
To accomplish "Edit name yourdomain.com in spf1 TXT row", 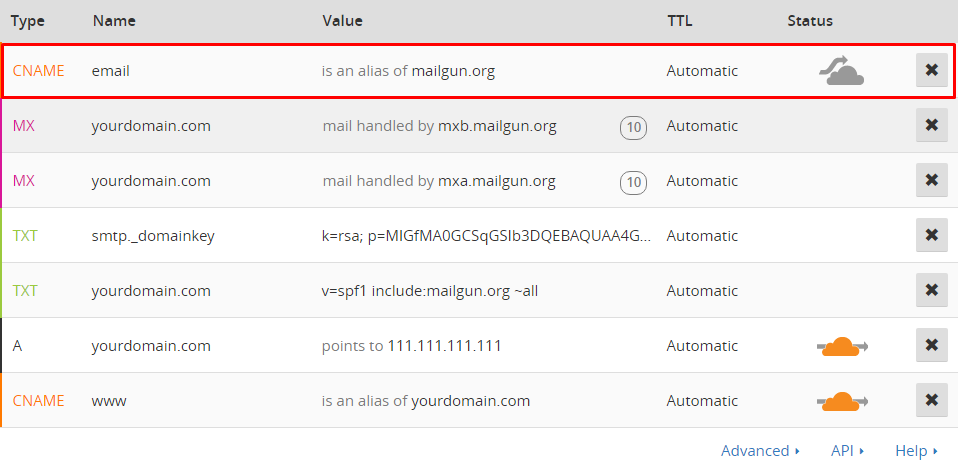I will (x=151, y=291).
